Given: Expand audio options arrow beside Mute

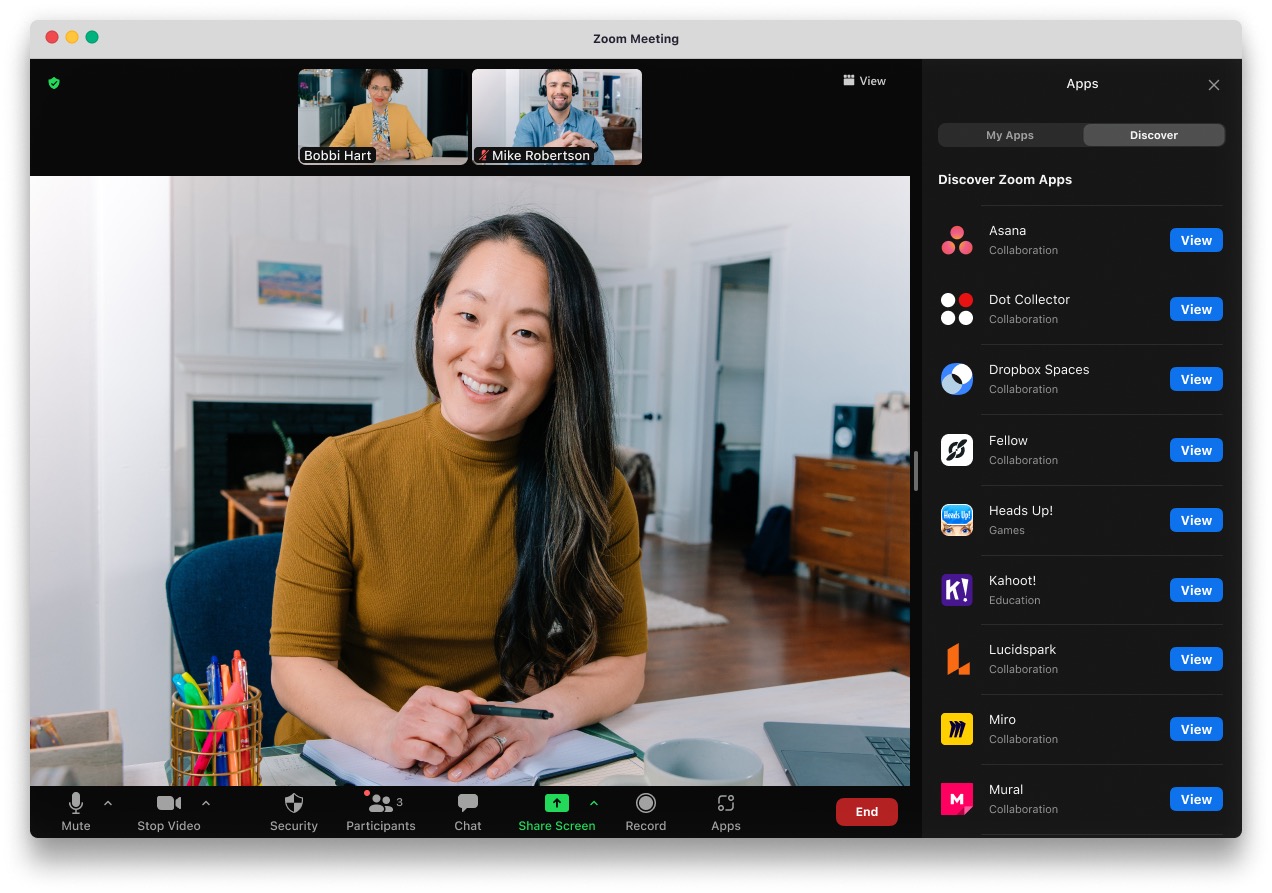Looking at the screenshot, I should click(x=108, y=803).
